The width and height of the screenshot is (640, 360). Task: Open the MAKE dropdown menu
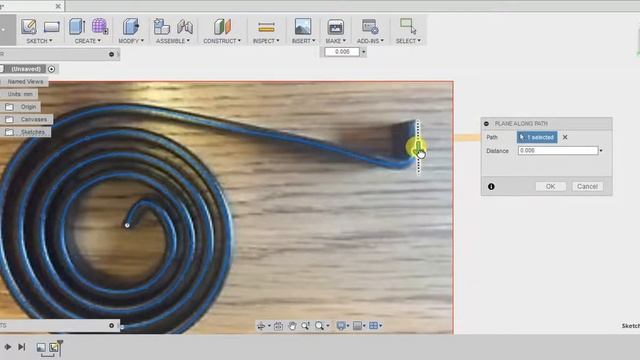click(336, 41)
